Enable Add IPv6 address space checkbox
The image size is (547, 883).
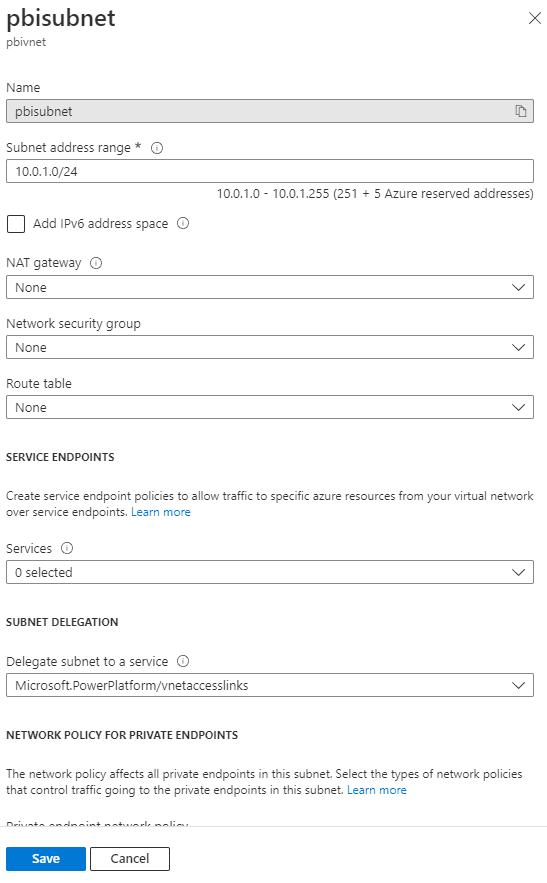pyautogui.click(x=16, y=224)
